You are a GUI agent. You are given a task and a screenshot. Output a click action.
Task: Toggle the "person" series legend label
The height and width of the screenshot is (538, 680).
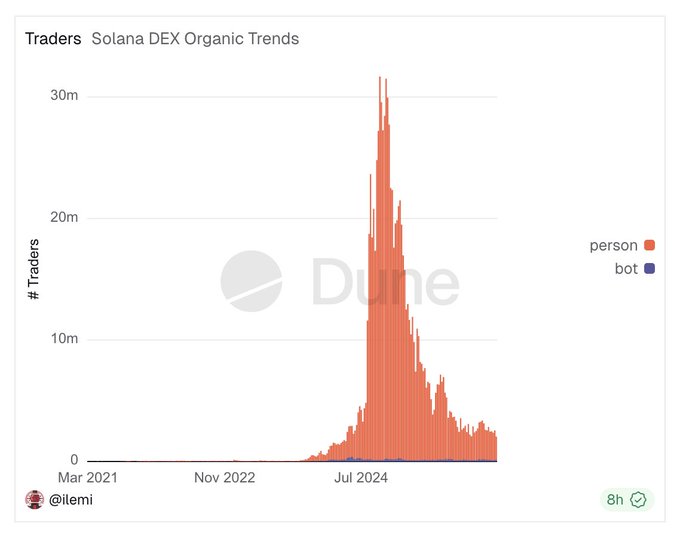(x=614, y=245)
